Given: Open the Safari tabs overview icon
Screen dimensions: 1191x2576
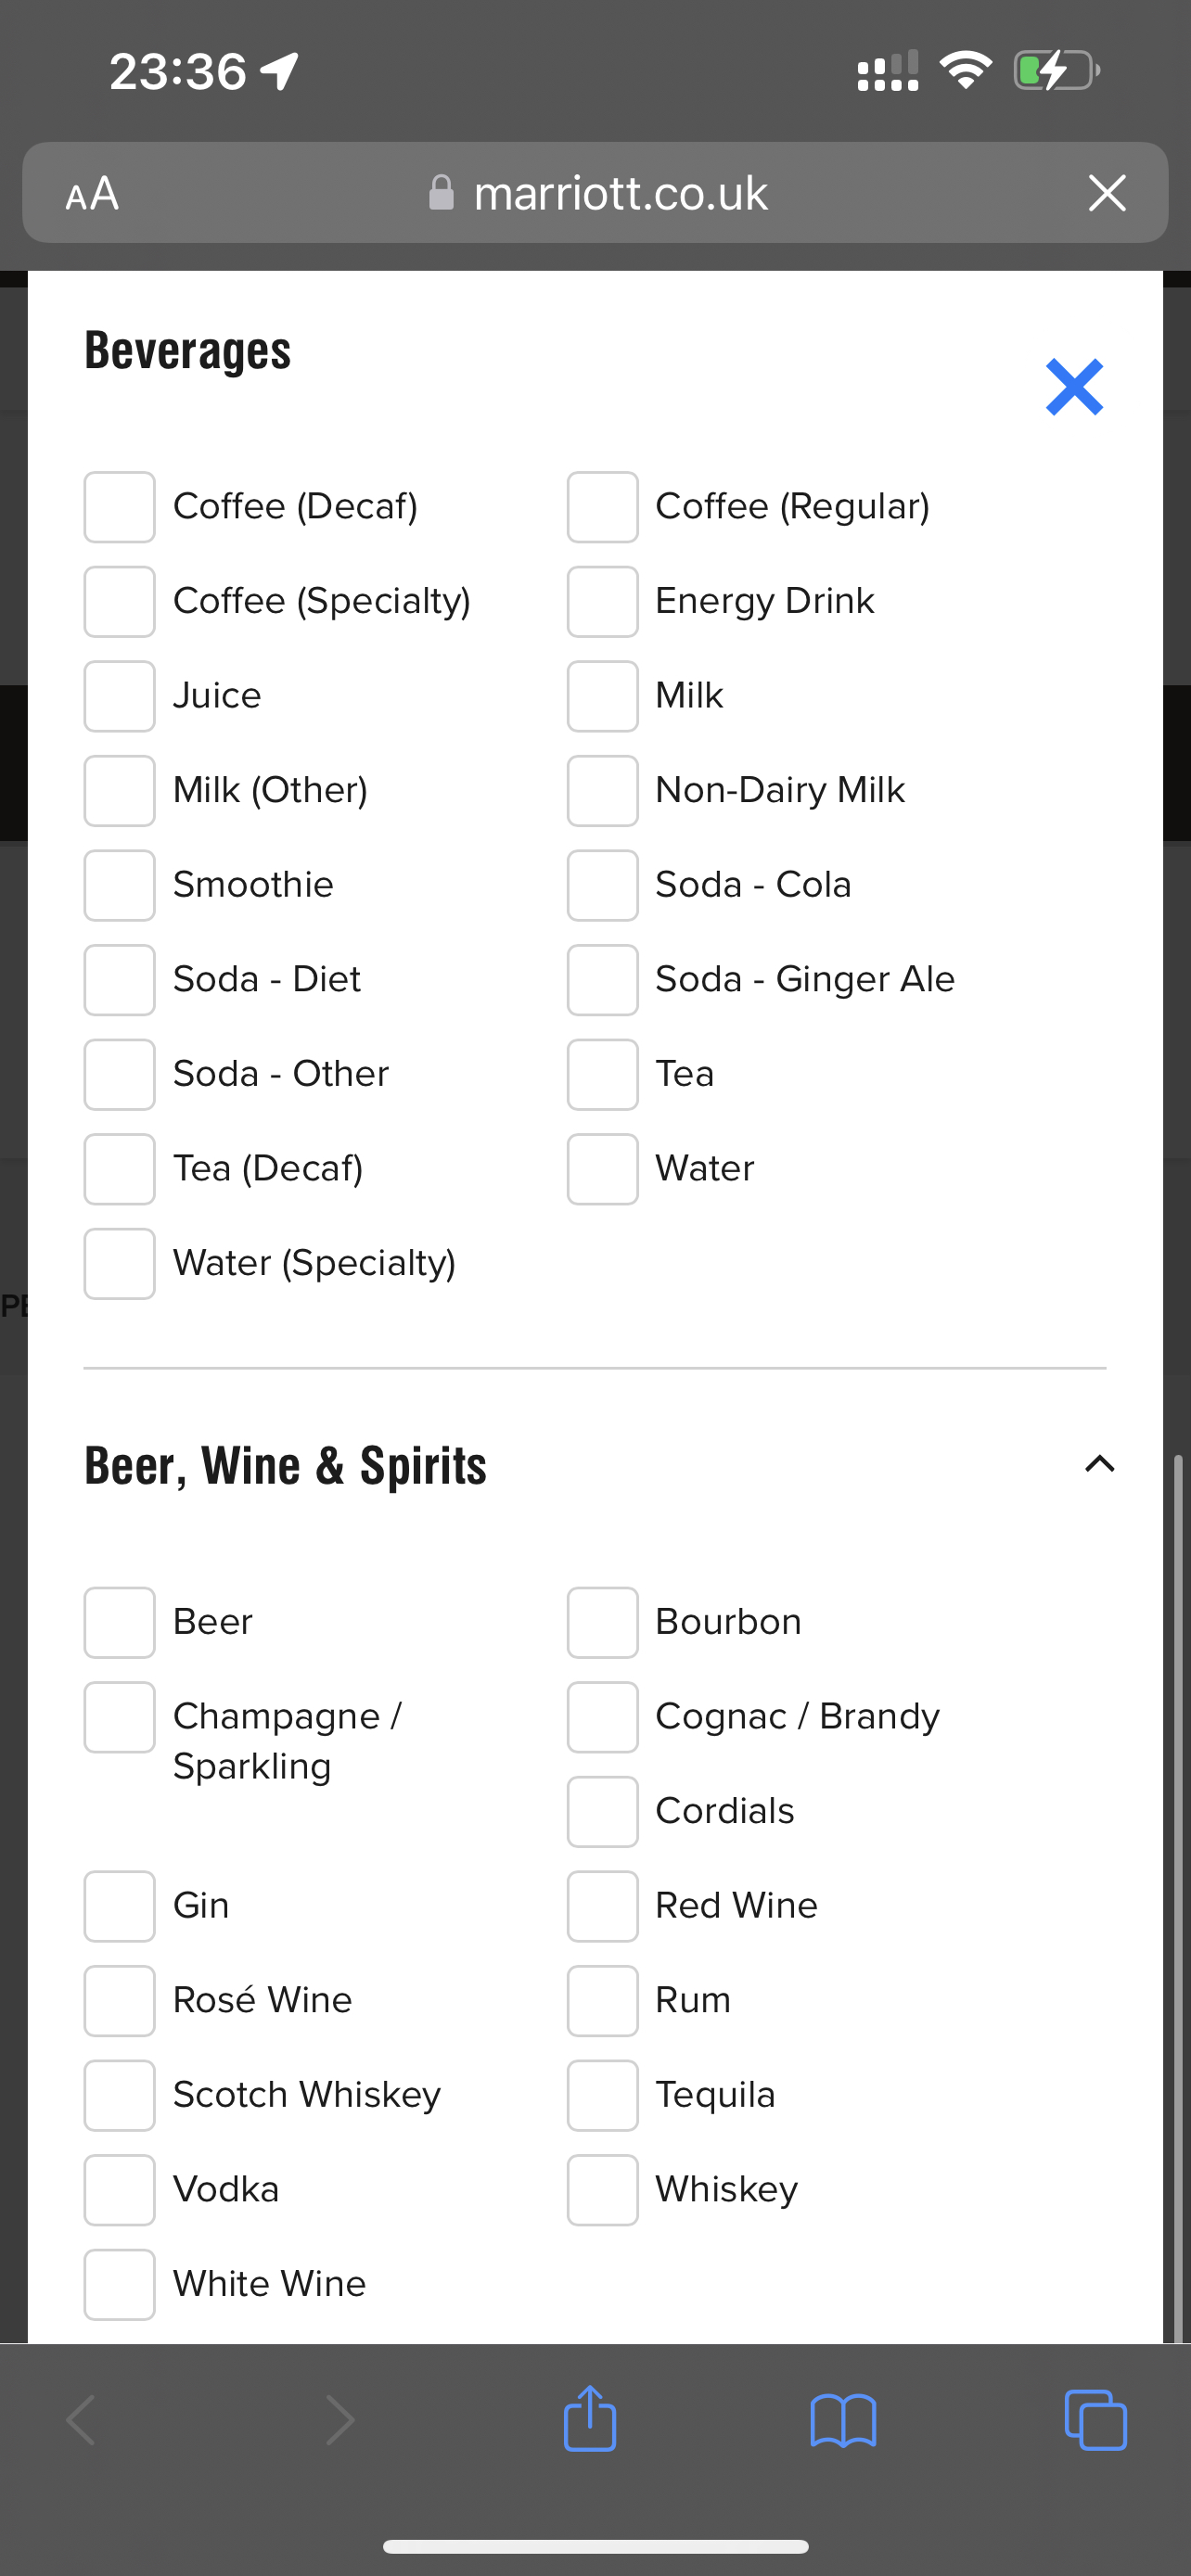Looking at the screenshot, I should click(x=1096, y=2420).
